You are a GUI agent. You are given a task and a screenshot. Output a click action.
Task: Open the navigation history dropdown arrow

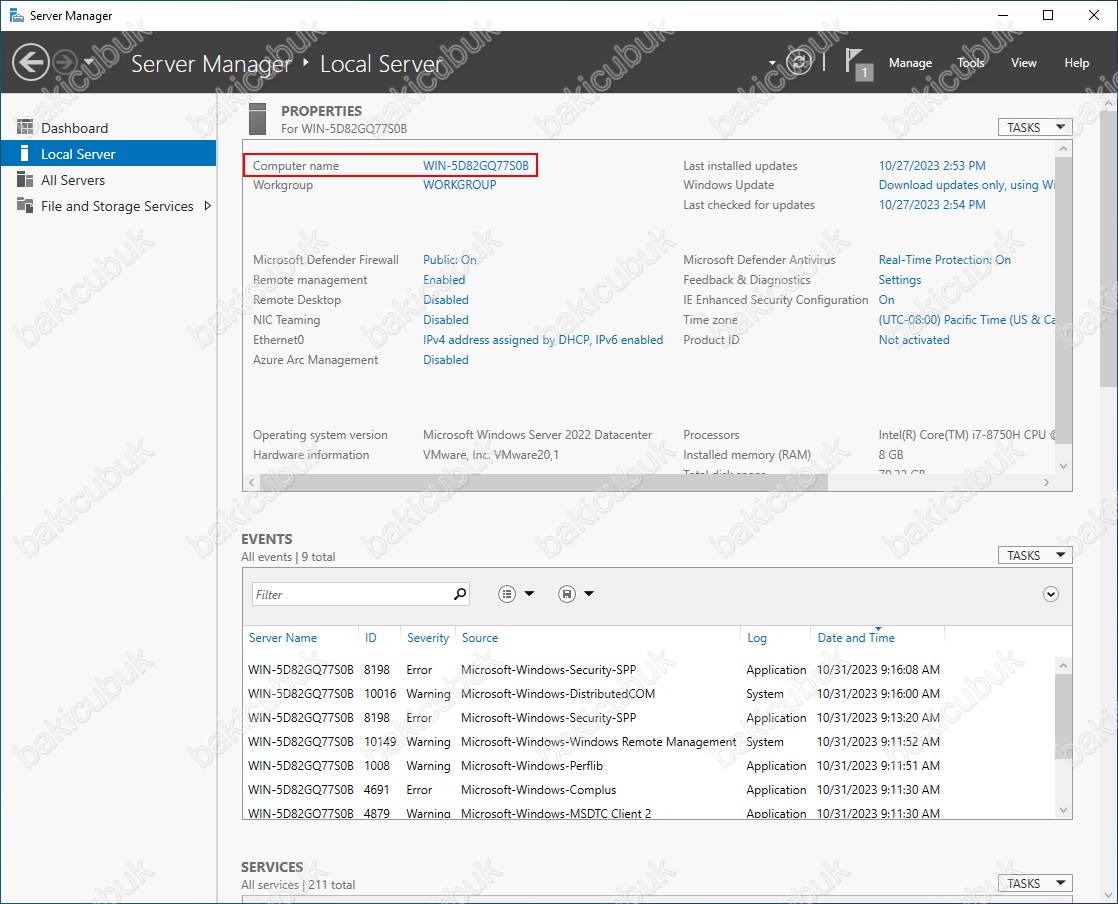click(x=89, y=62)
